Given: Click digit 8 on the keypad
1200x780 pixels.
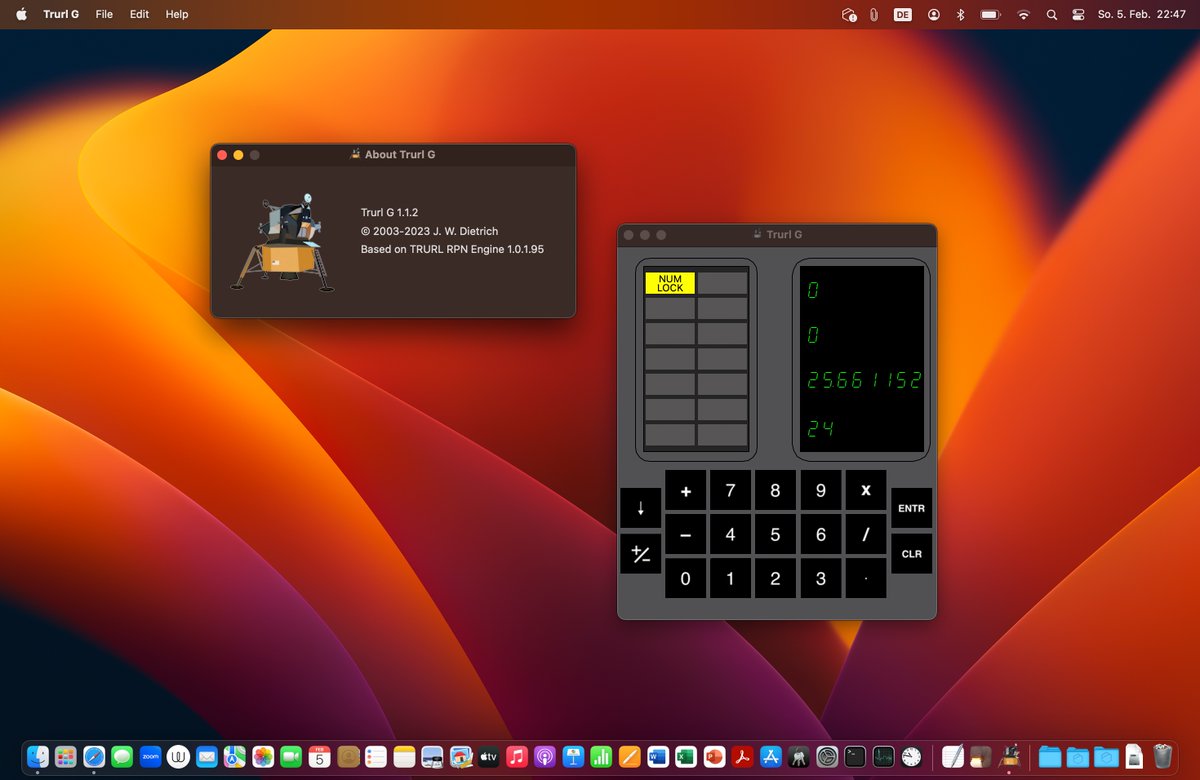Looking at the screenshot, I should tap(775, 490).
